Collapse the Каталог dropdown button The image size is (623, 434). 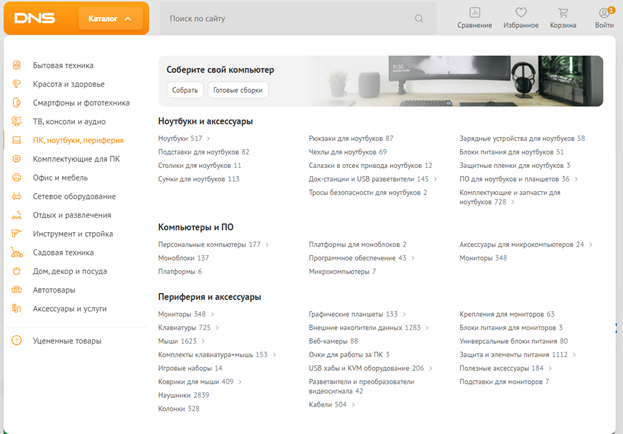110,18
